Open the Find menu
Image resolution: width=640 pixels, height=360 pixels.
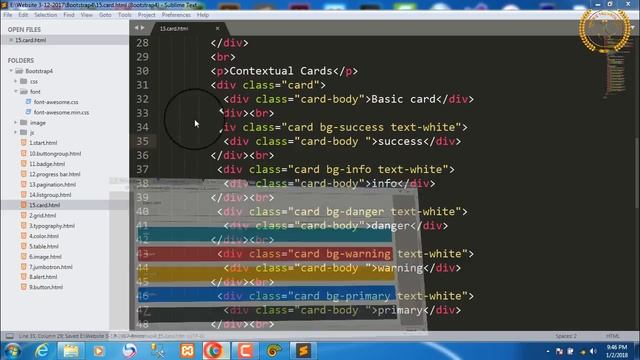coord(69,15)
